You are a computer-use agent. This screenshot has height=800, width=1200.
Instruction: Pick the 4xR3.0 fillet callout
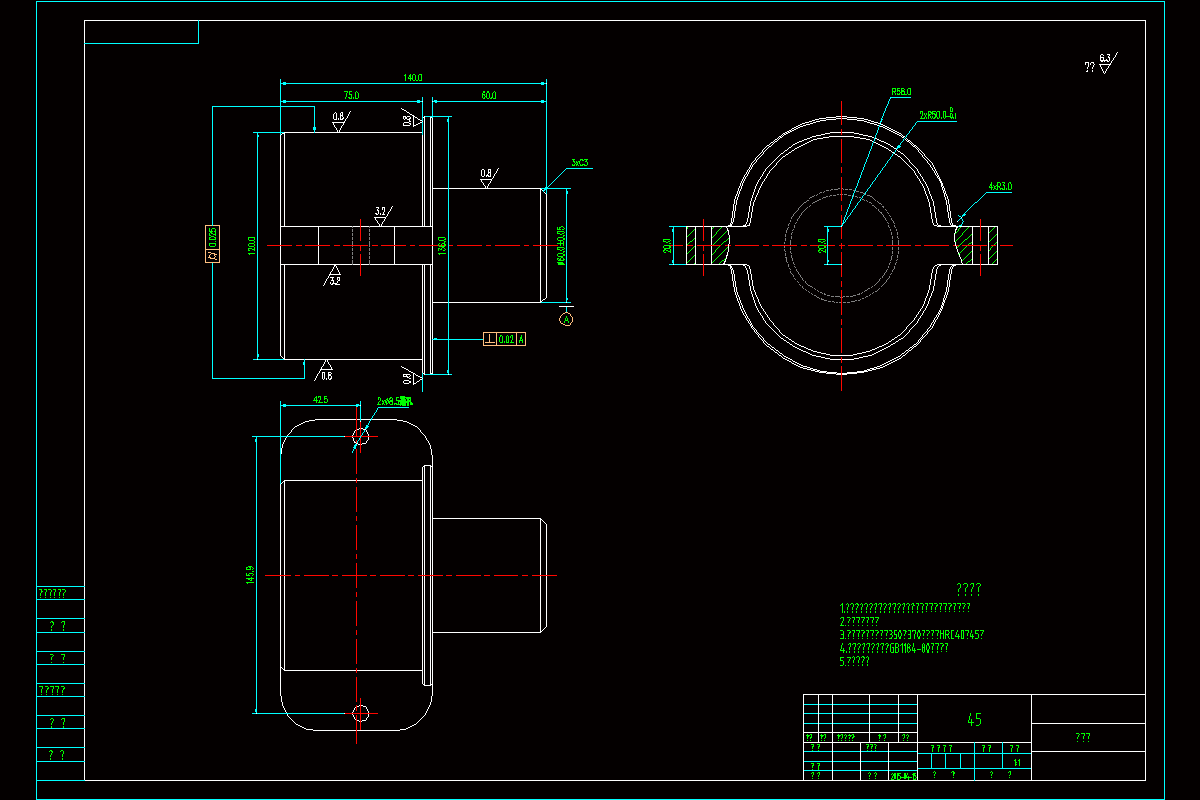pyautogui.click(x=1000, y=187)
